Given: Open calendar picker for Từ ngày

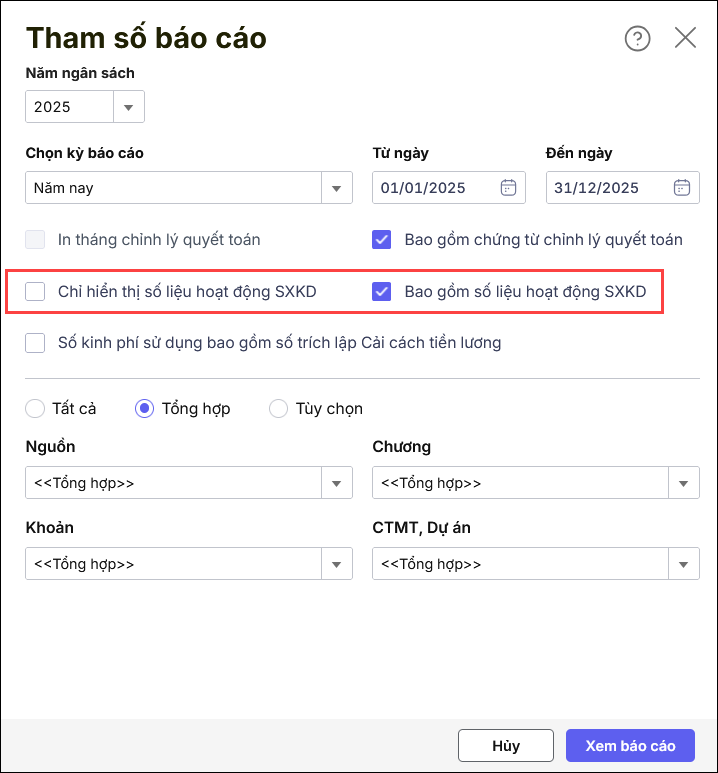Looking at the screenshot, I should click(508, 187).
